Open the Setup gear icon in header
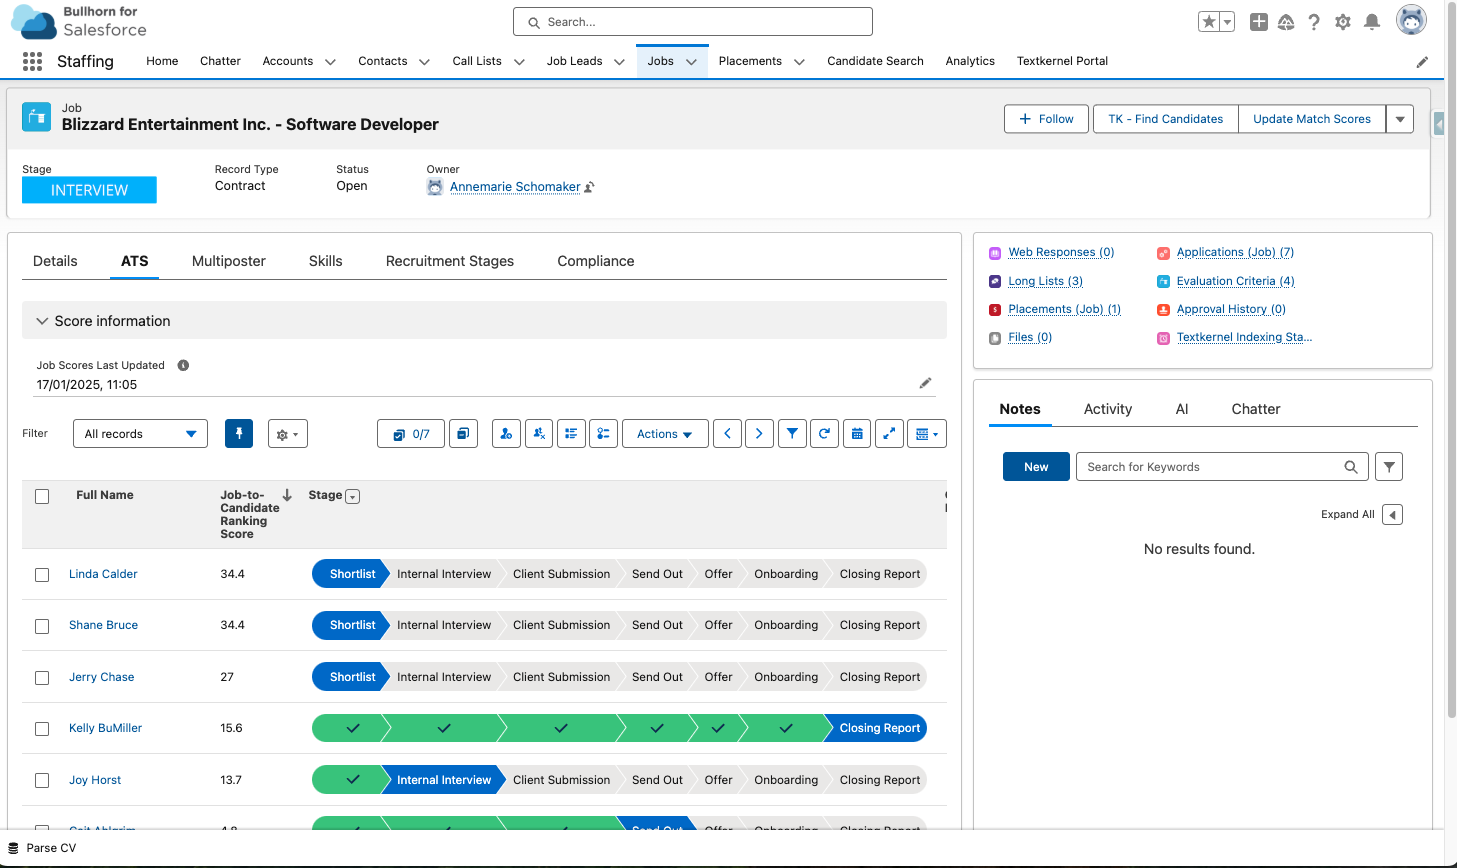The image size is (1457, 868). (1343, 22)
